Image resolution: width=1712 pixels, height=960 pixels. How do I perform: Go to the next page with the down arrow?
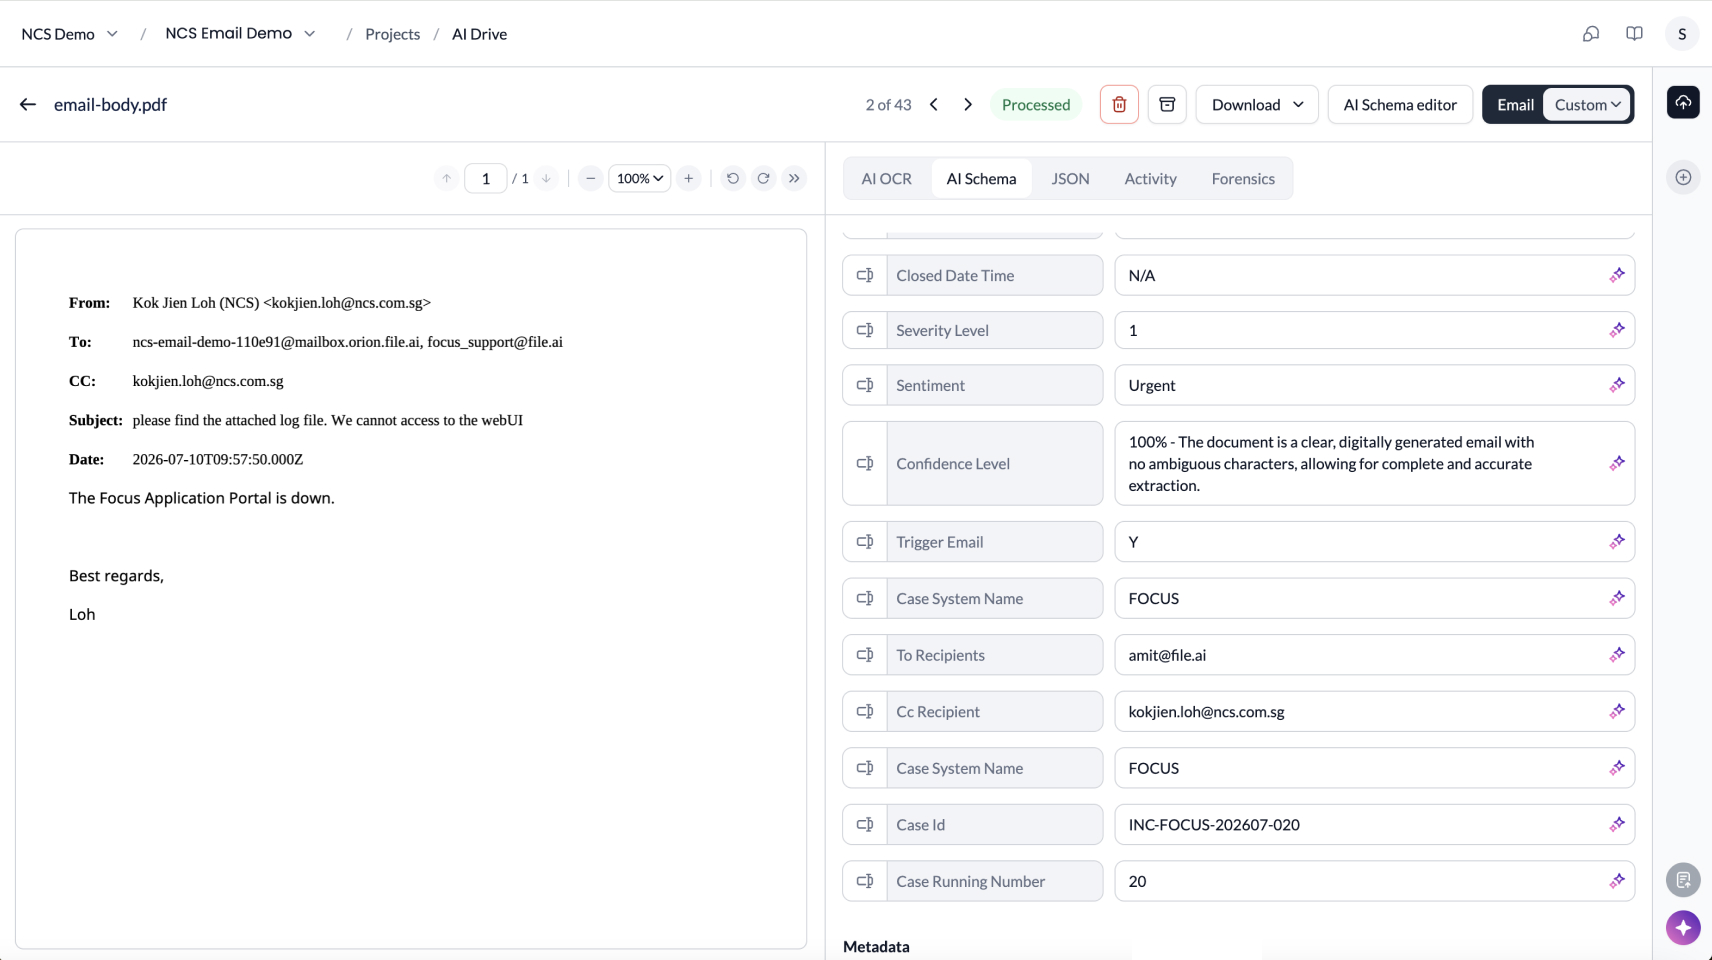(x=546, y=178)
